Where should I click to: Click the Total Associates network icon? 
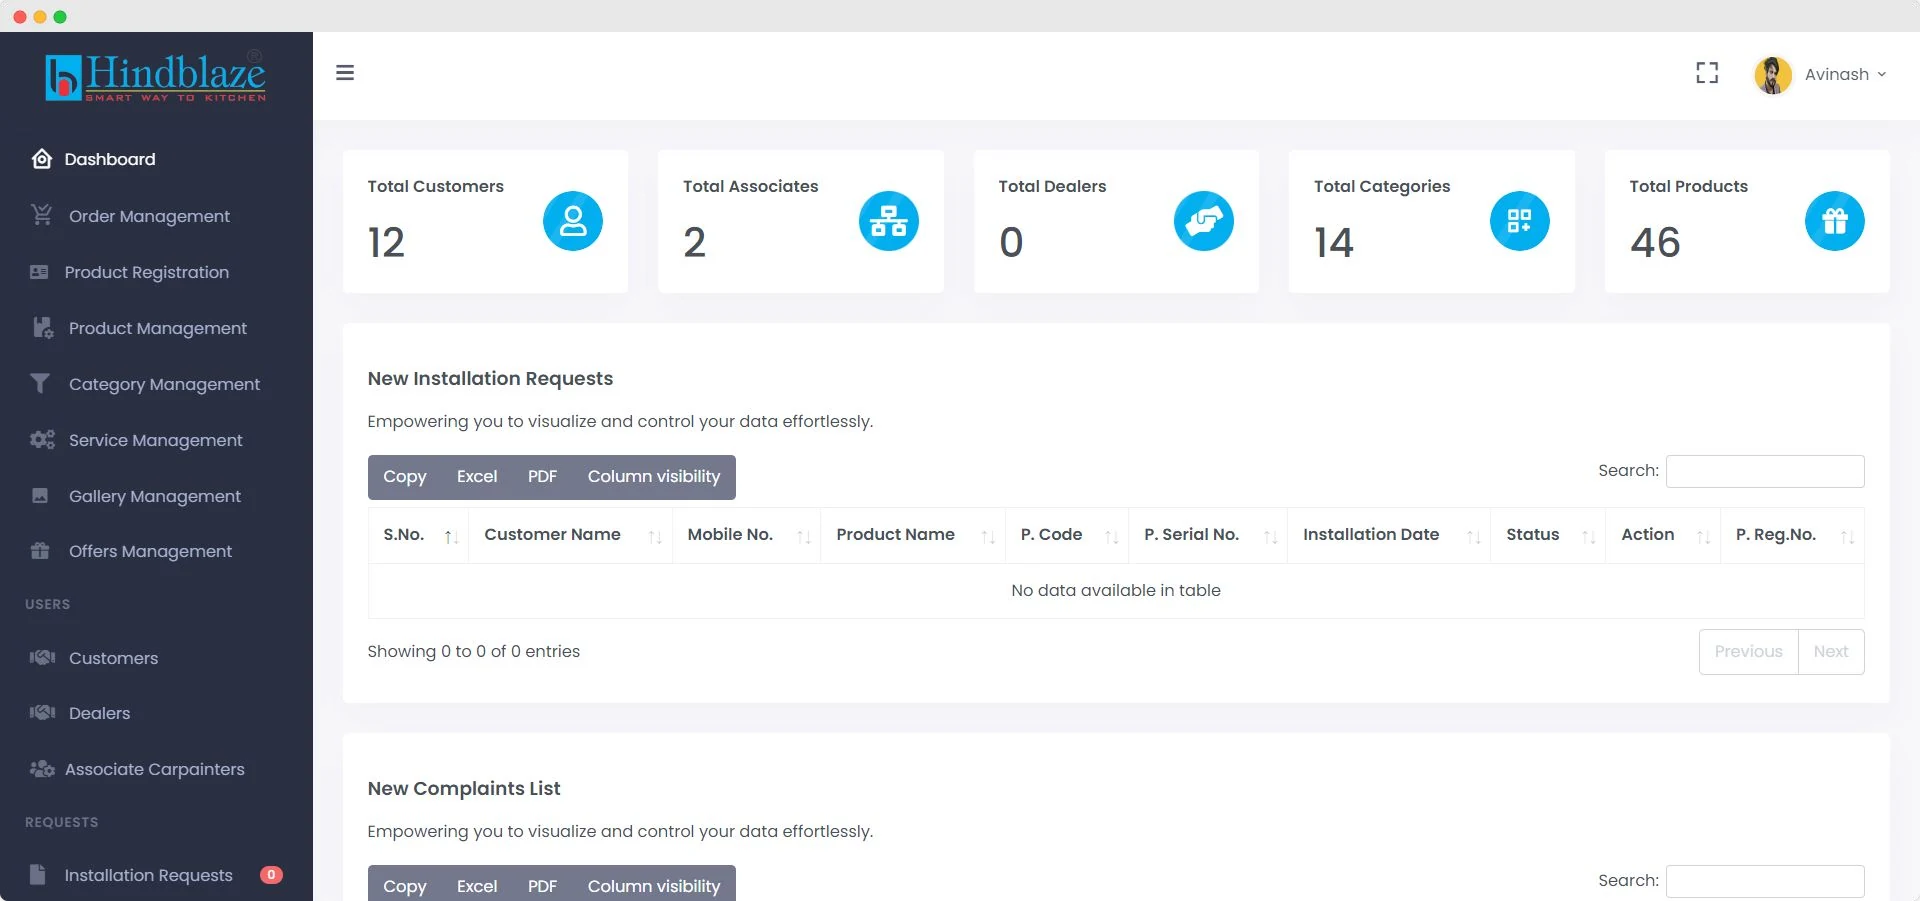click(x=888, y=221)
